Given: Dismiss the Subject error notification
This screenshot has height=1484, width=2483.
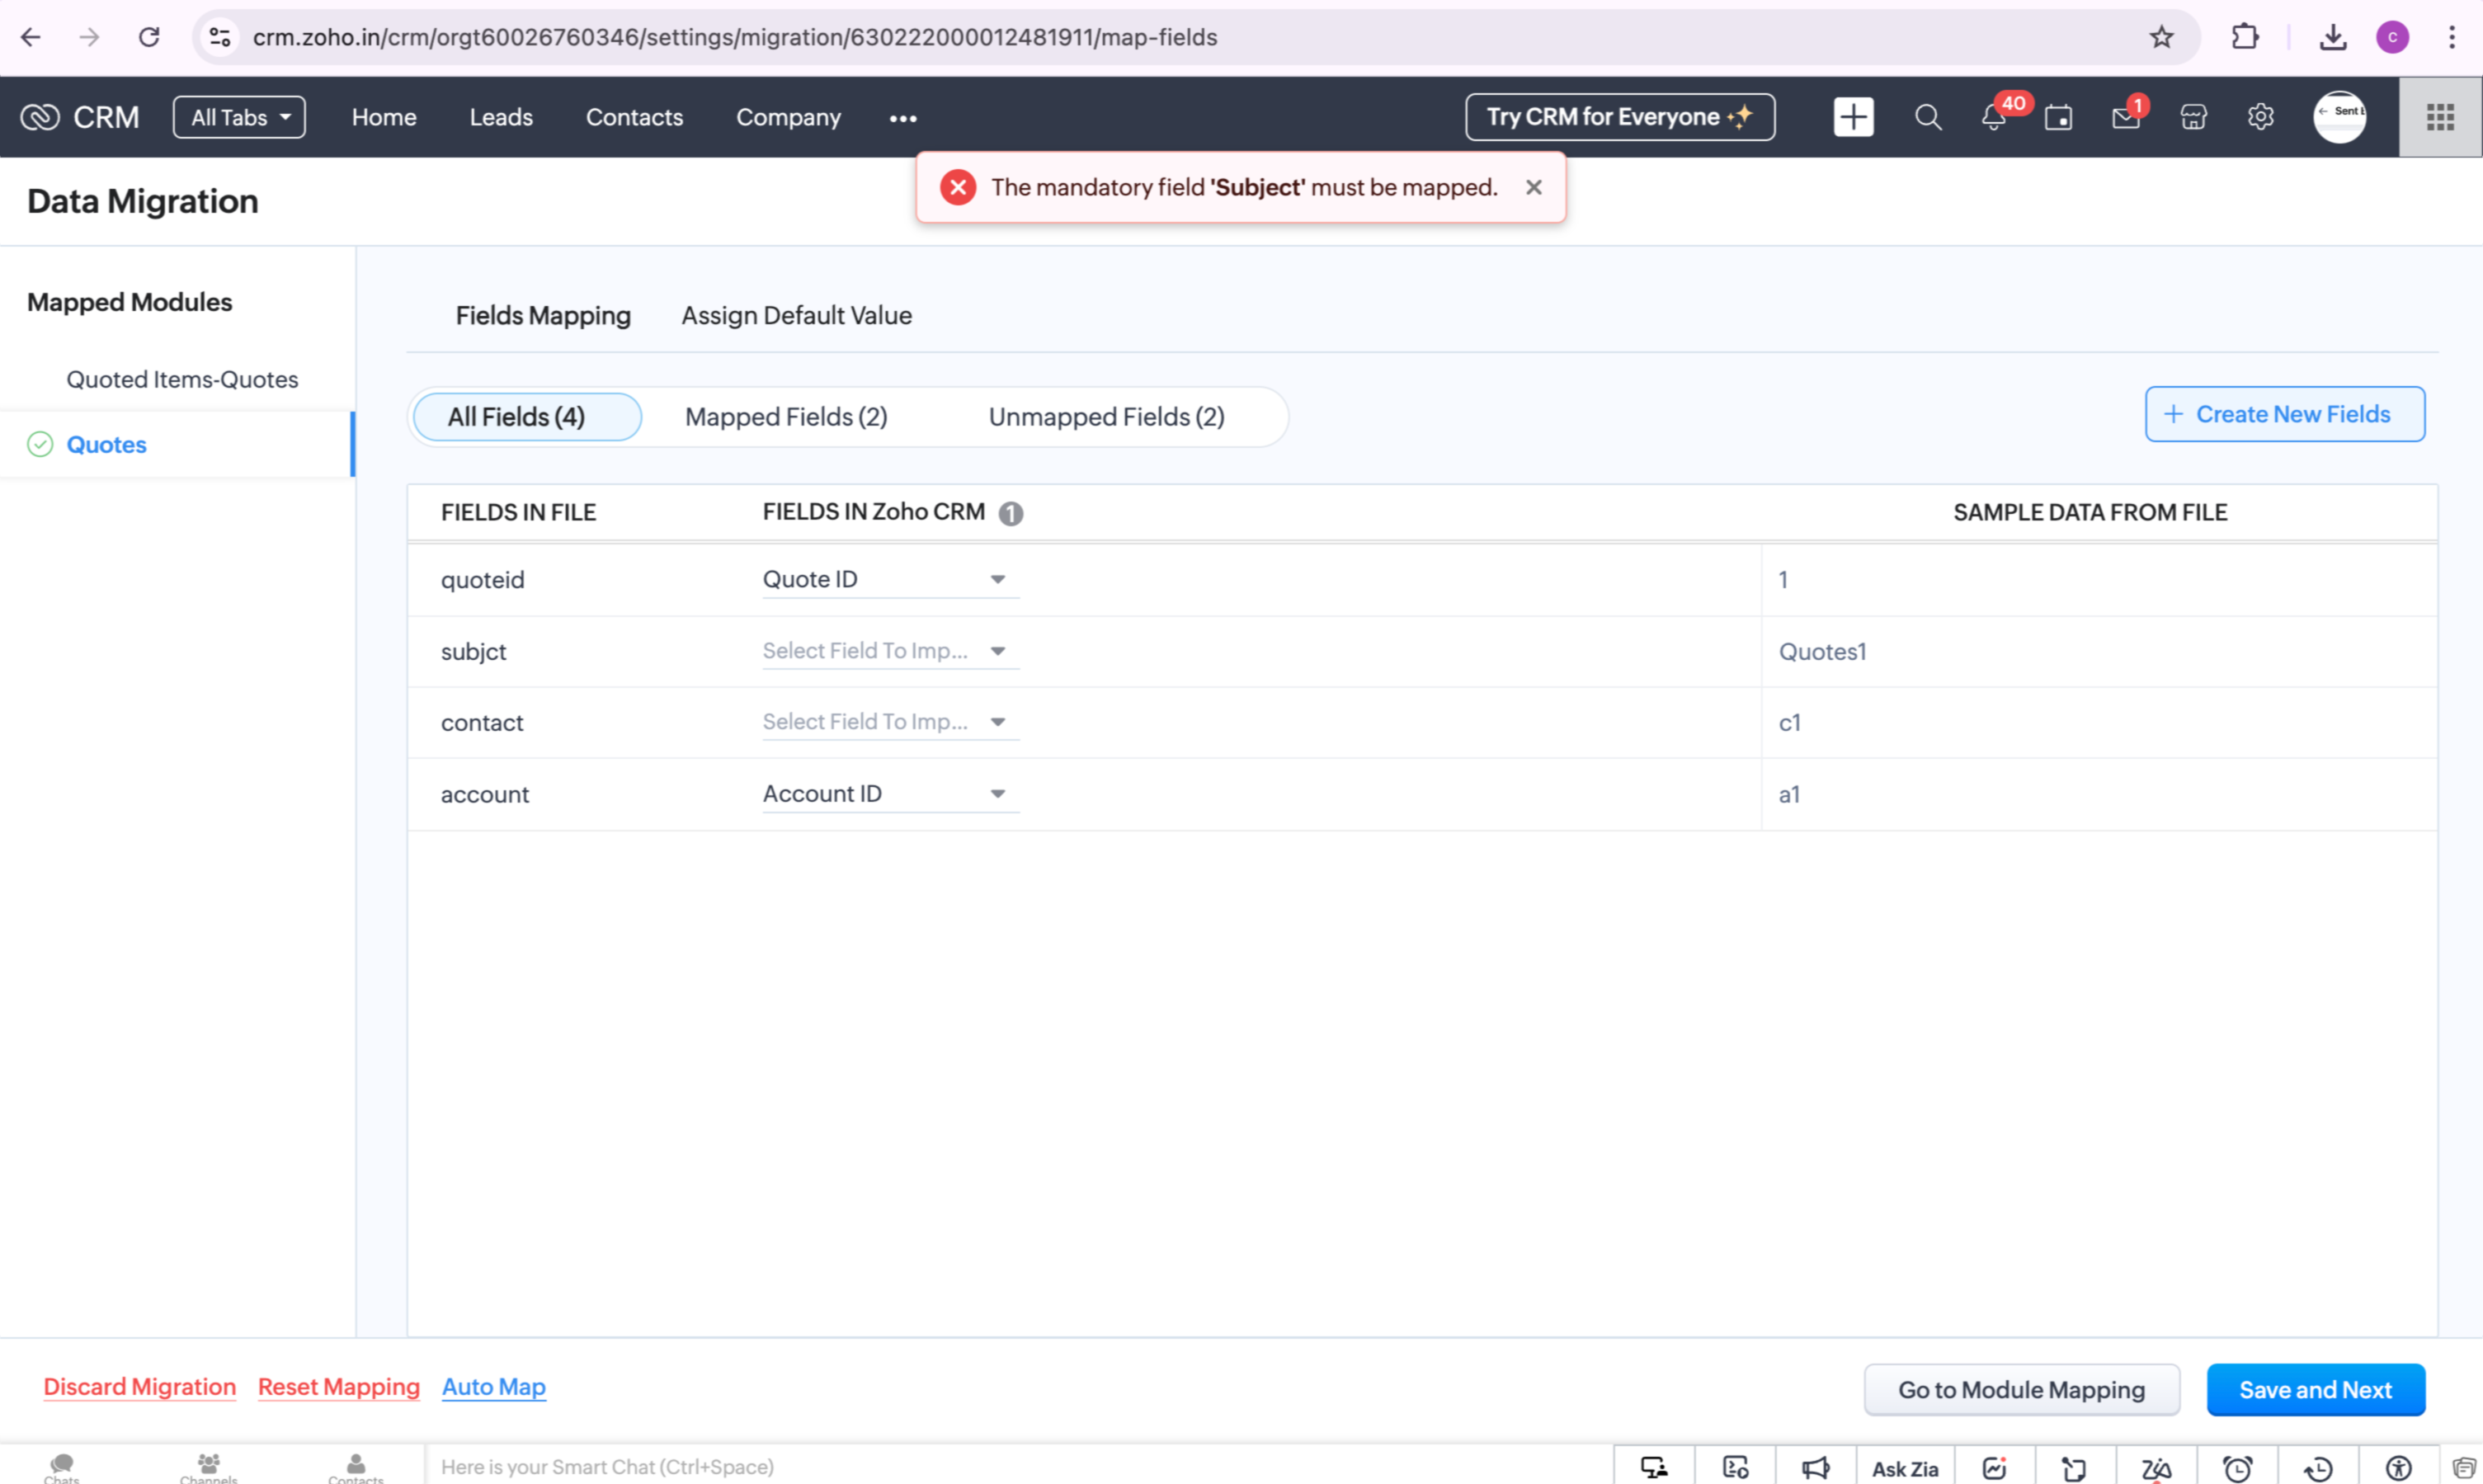Looking at the screenshot, I should tap(1533, 187).
